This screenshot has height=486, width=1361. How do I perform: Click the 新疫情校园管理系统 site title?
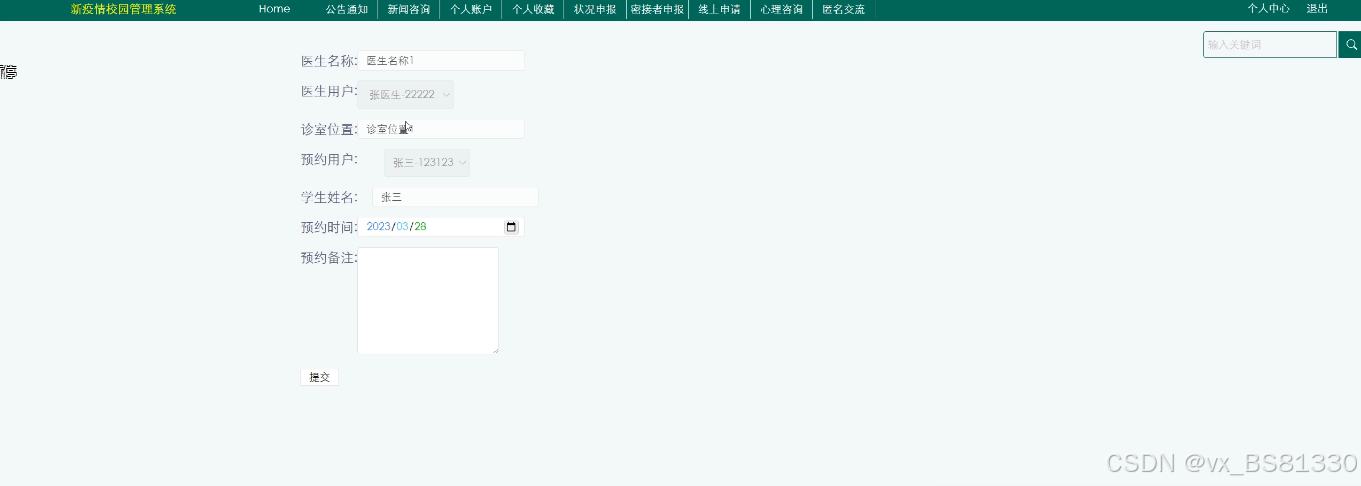[123, 9]
